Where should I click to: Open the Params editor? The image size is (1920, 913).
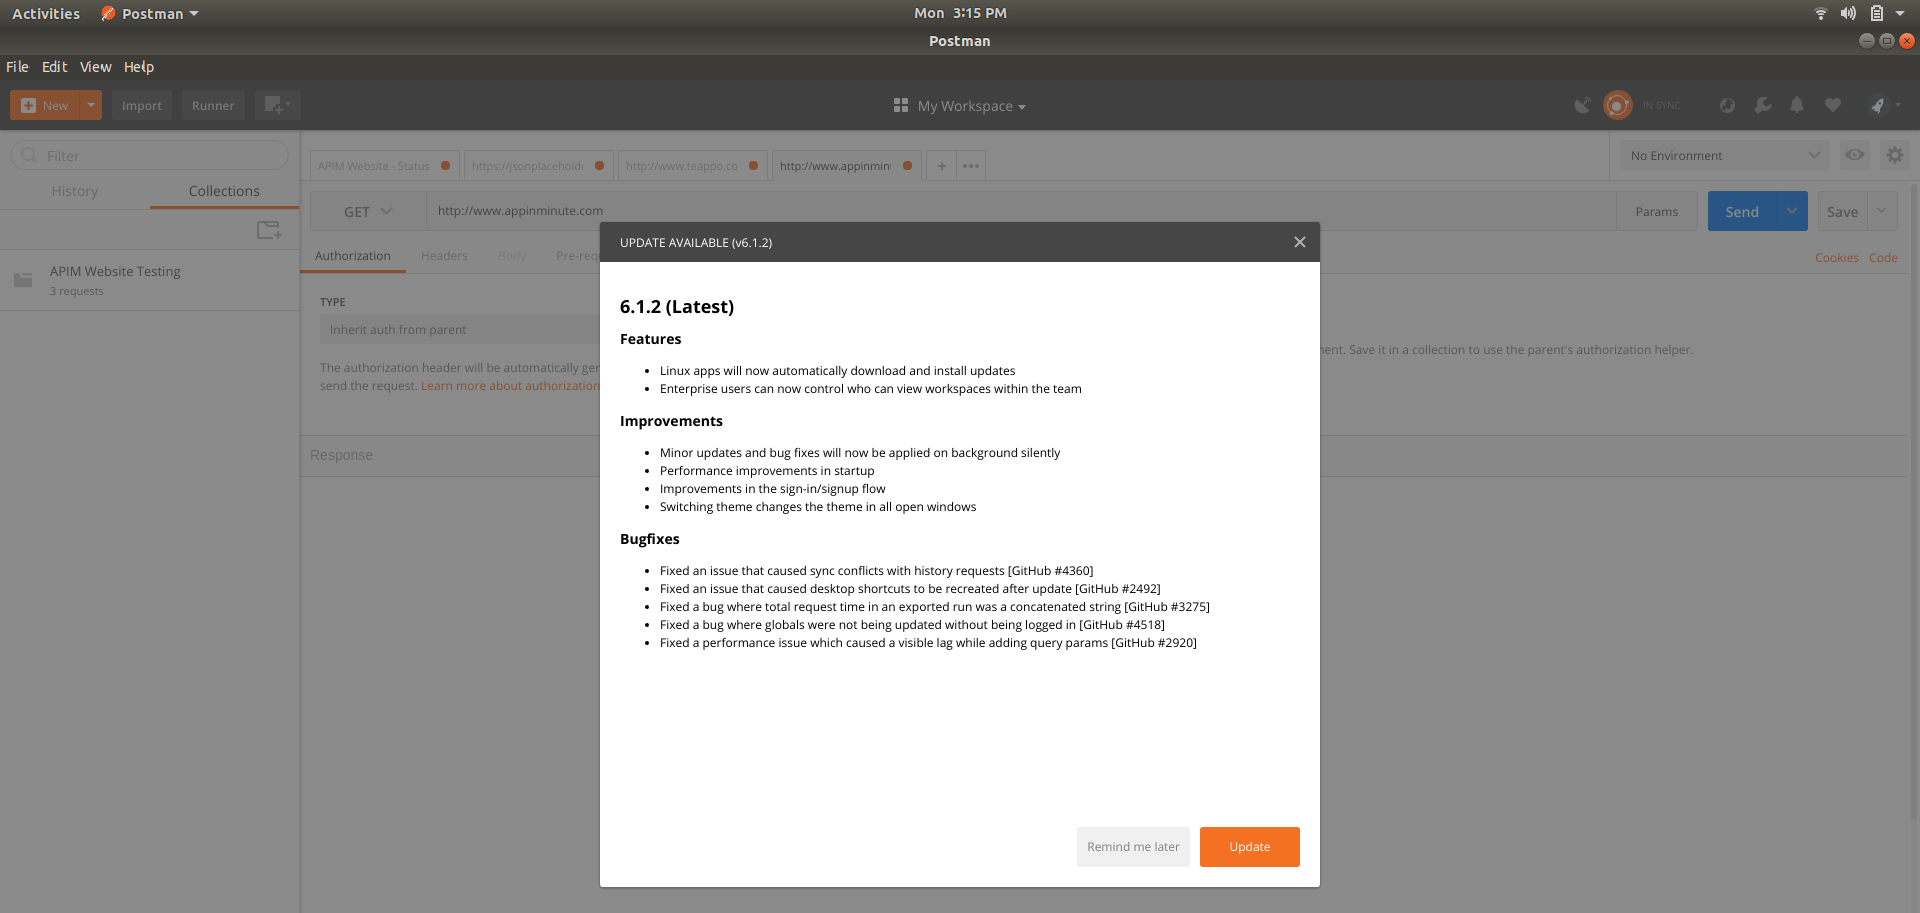(1657, 211)
